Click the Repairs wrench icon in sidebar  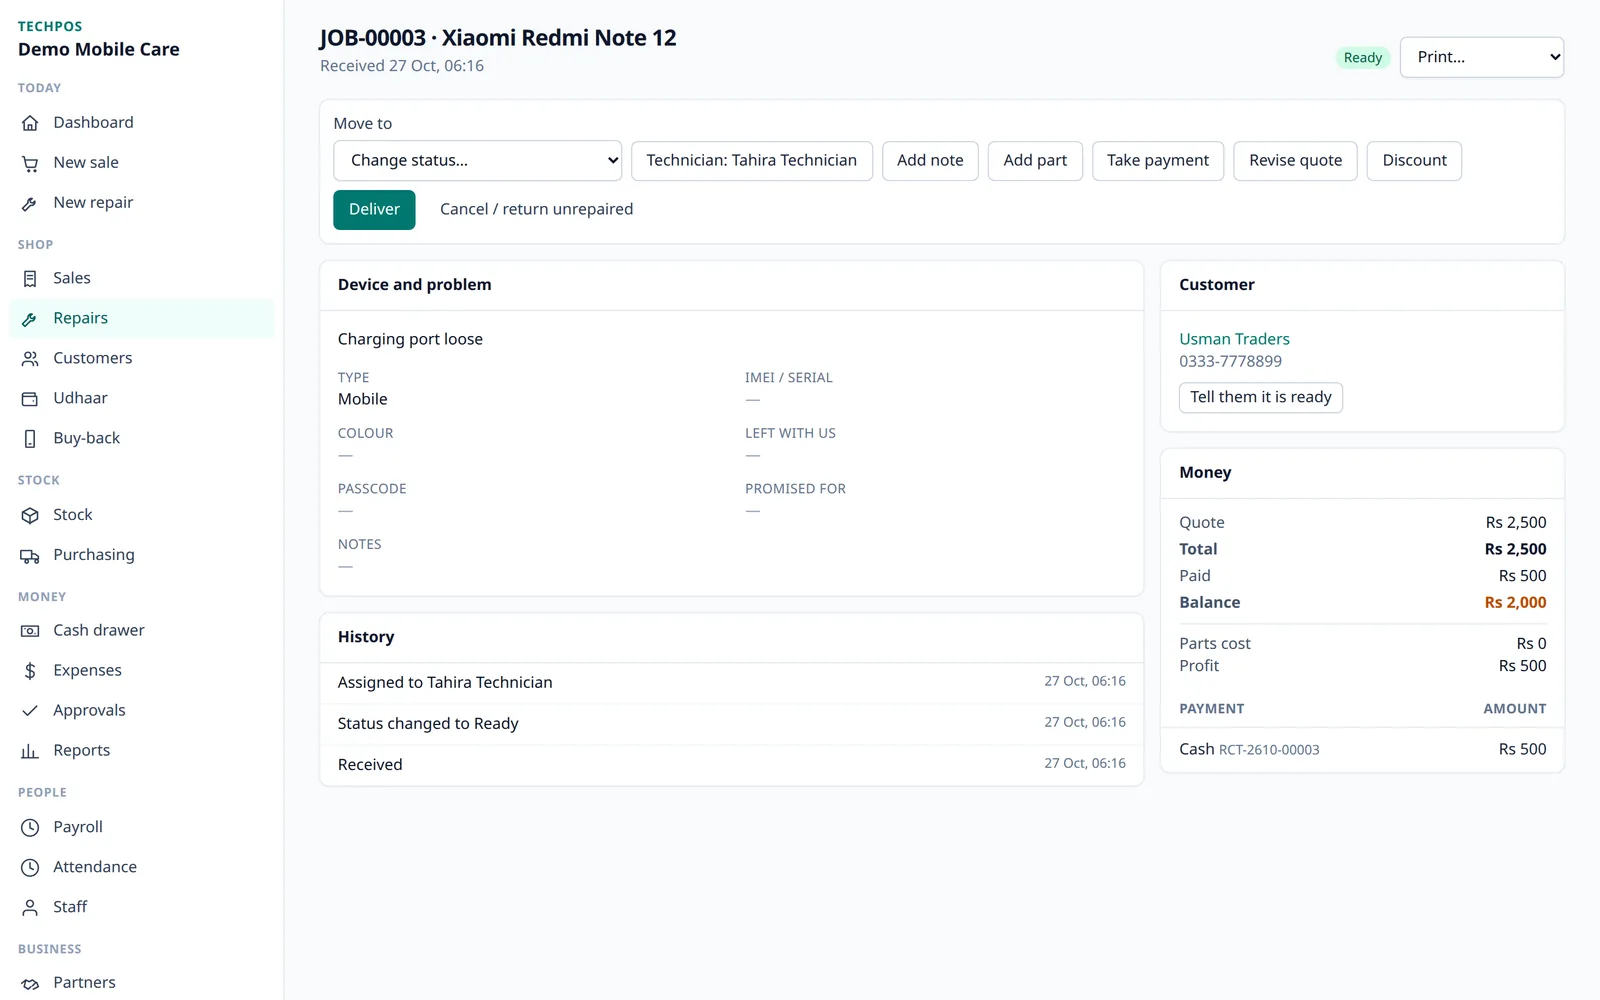30,319
